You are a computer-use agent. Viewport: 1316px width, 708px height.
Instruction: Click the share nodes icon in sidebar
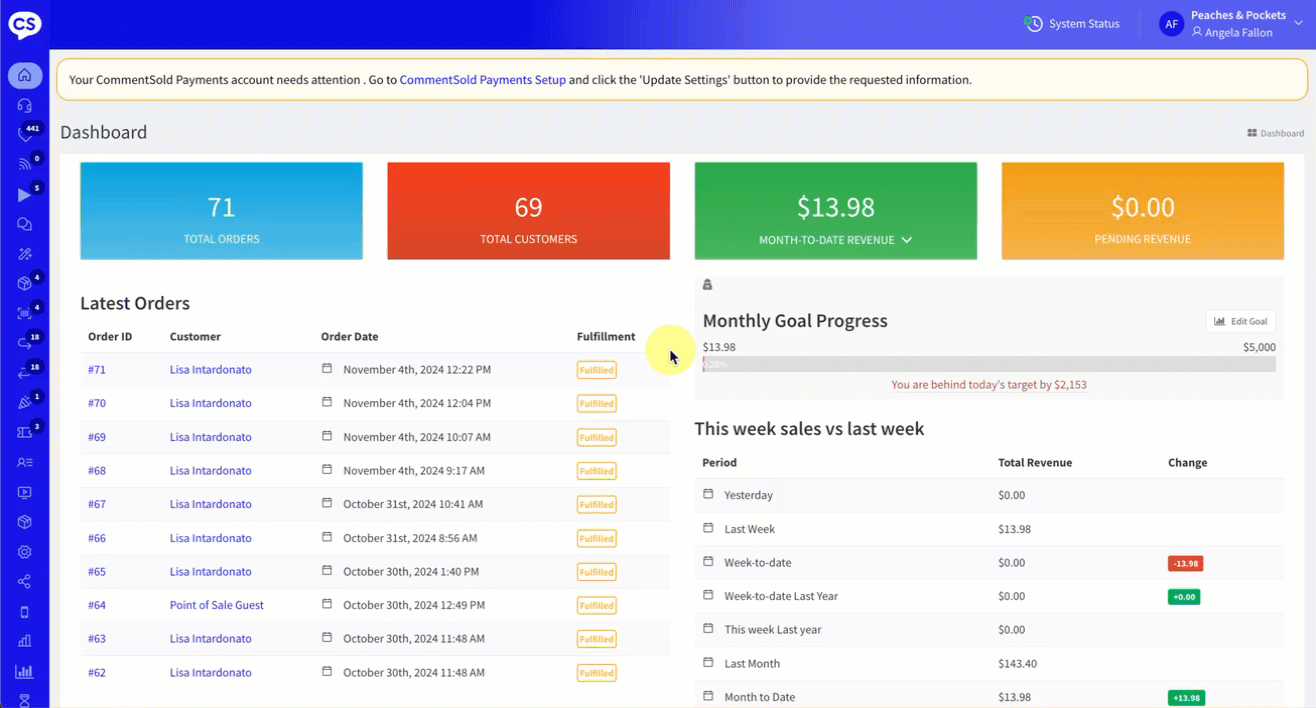[25, 582]
